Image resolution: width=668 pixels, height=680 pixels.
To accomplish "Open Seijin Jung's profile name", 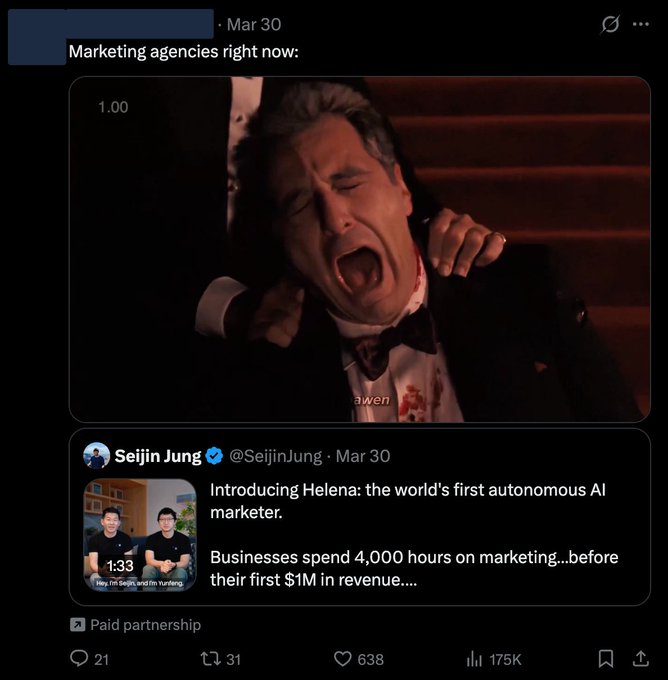I will 158,456.
